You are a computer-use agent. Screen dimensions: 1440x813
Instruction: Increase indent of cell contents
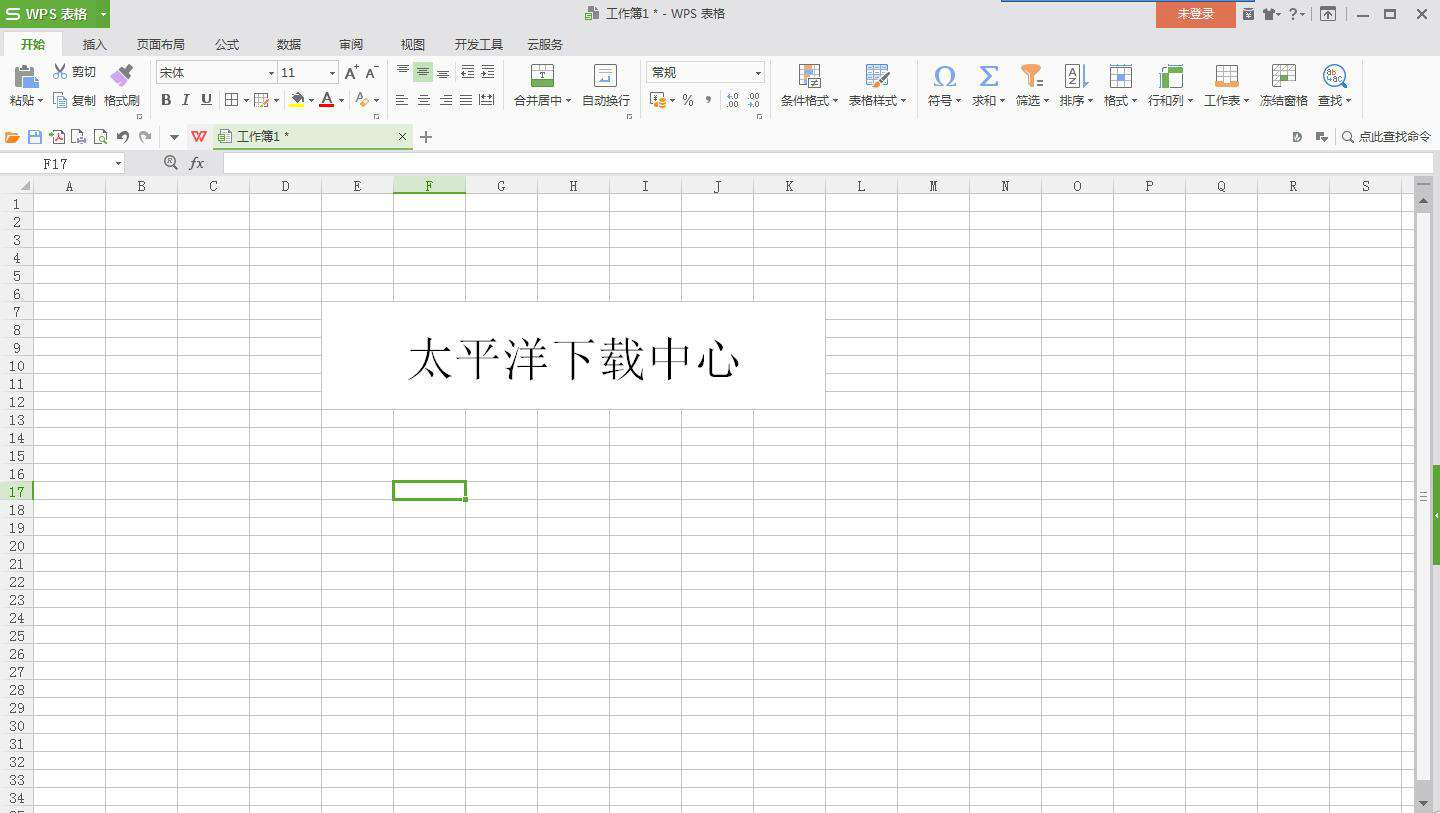(x=487, y=72)
